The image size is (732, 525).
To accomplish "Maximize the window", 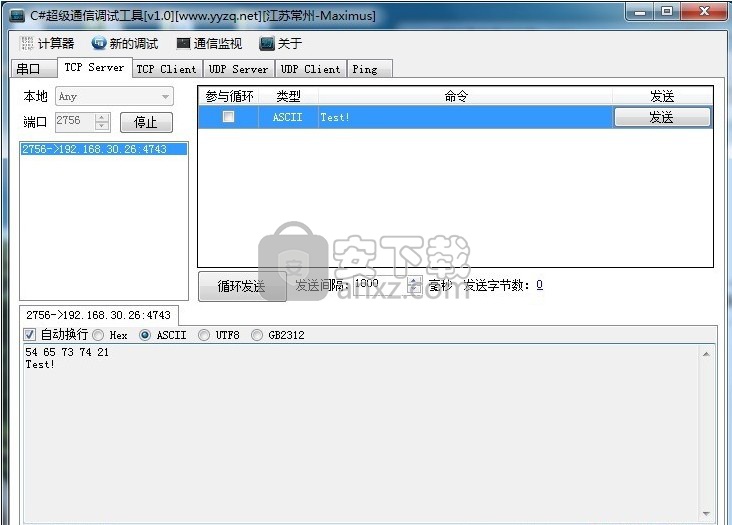I will (x=667, y=12).
